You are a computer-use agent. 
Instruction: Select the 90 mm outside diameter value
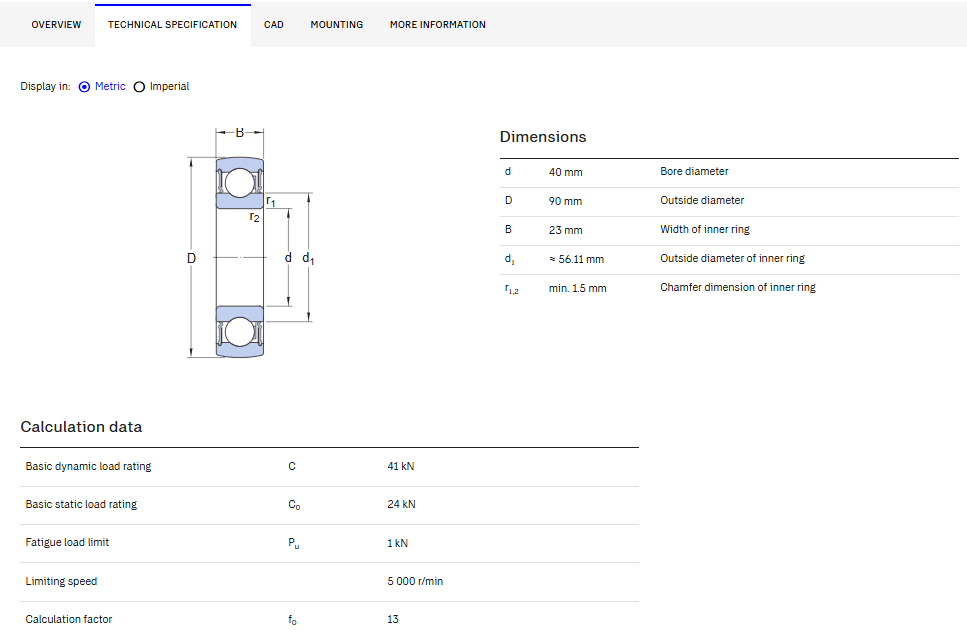[566, 201]
